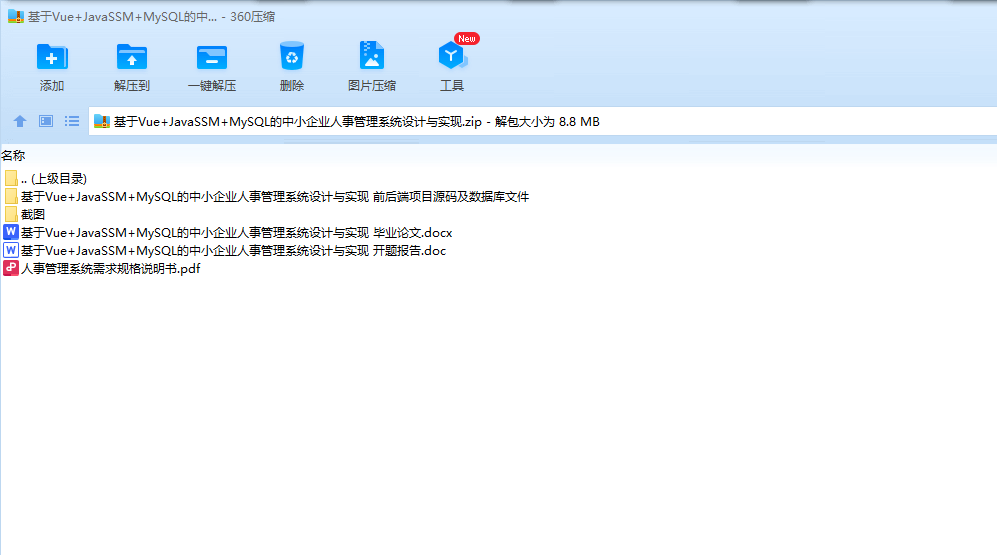The width and height of the screenshot is (997, 555).
Task: Sort by the 名称 column header
Action: (x=13, y=155)
